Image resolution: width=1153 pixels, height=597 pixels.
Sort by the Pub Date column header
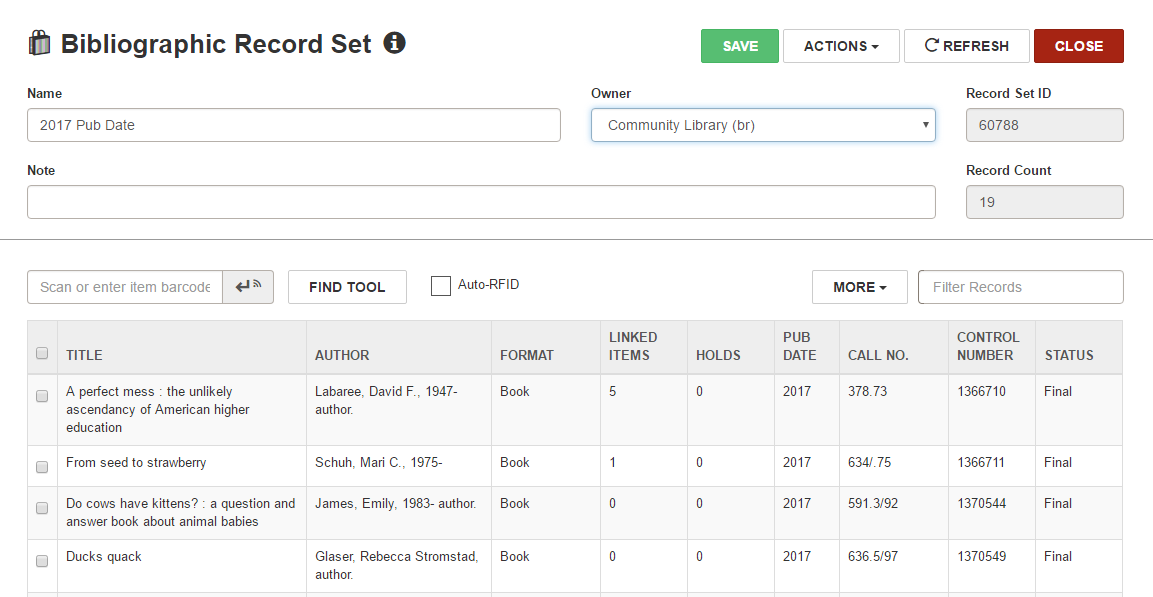click(799, 346)
